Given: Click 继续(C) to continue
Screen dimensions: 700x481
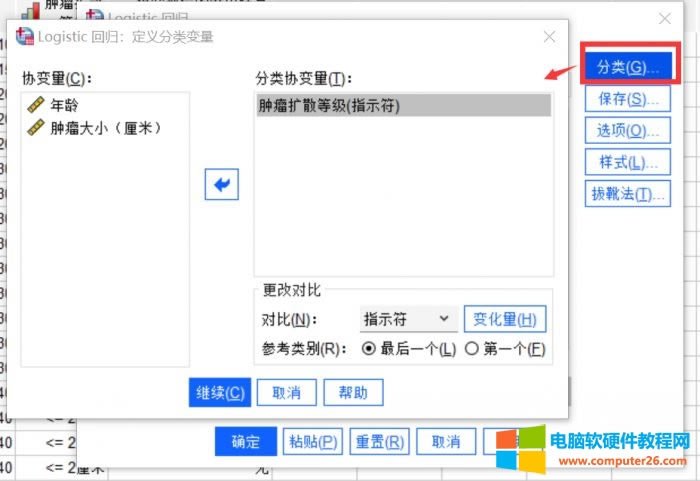Looking at the screenshot, I should pos(220,393).
